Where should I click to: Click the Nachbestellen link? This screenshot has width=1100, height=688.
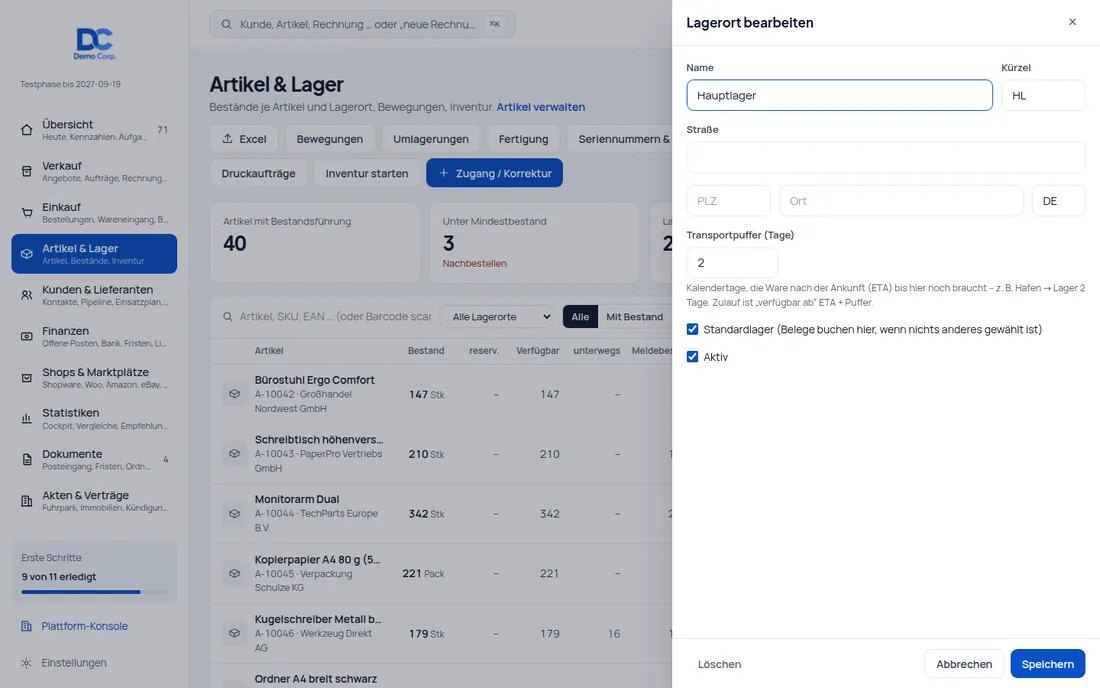[x=474, y=264]
